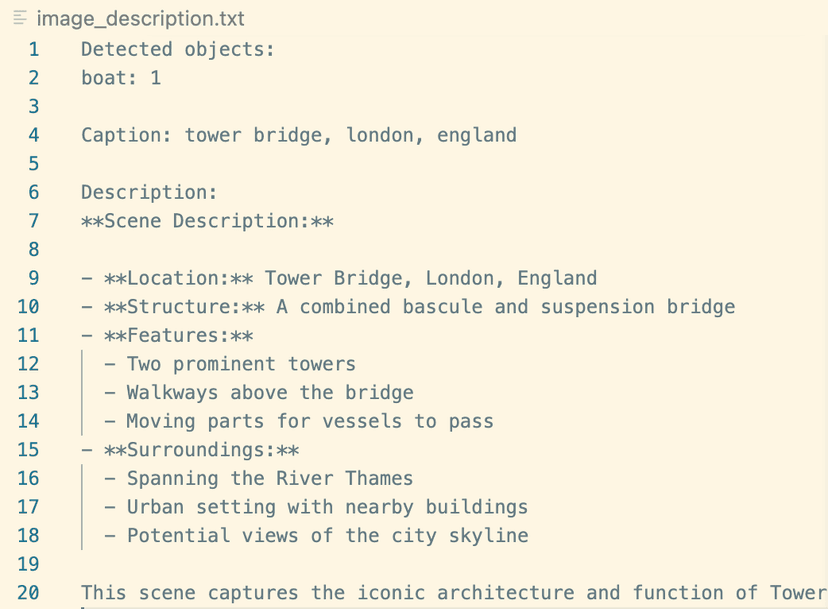Select line 1 via its line number

click(x=34, y=49)
